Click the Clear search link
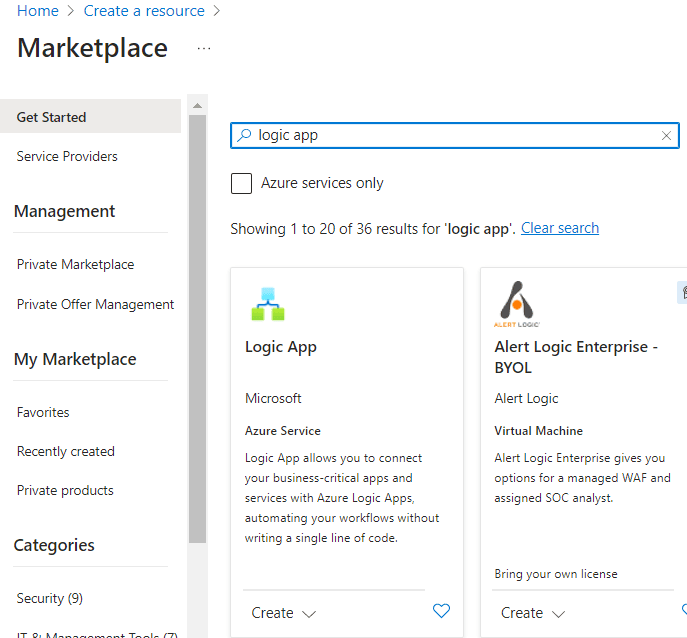This screenshot has width=687, height=638. pyautogui.click(x=560, y=228)
